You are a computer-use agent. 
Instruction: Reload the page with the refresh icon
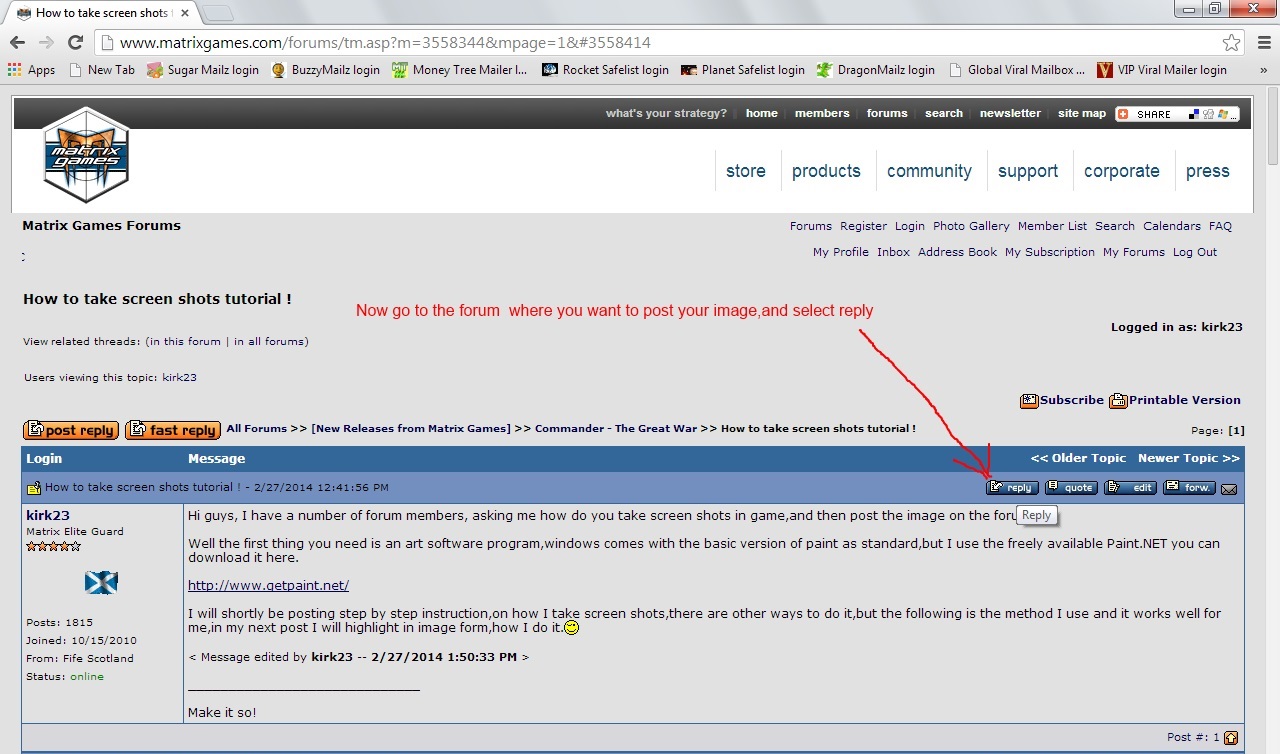pos(75,42)
